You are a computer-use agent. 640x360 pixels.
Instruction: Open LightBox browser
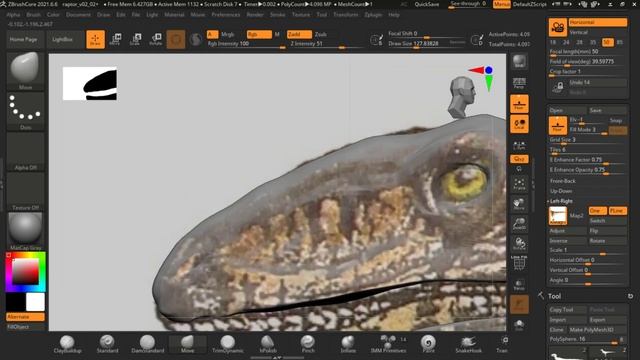62,39
